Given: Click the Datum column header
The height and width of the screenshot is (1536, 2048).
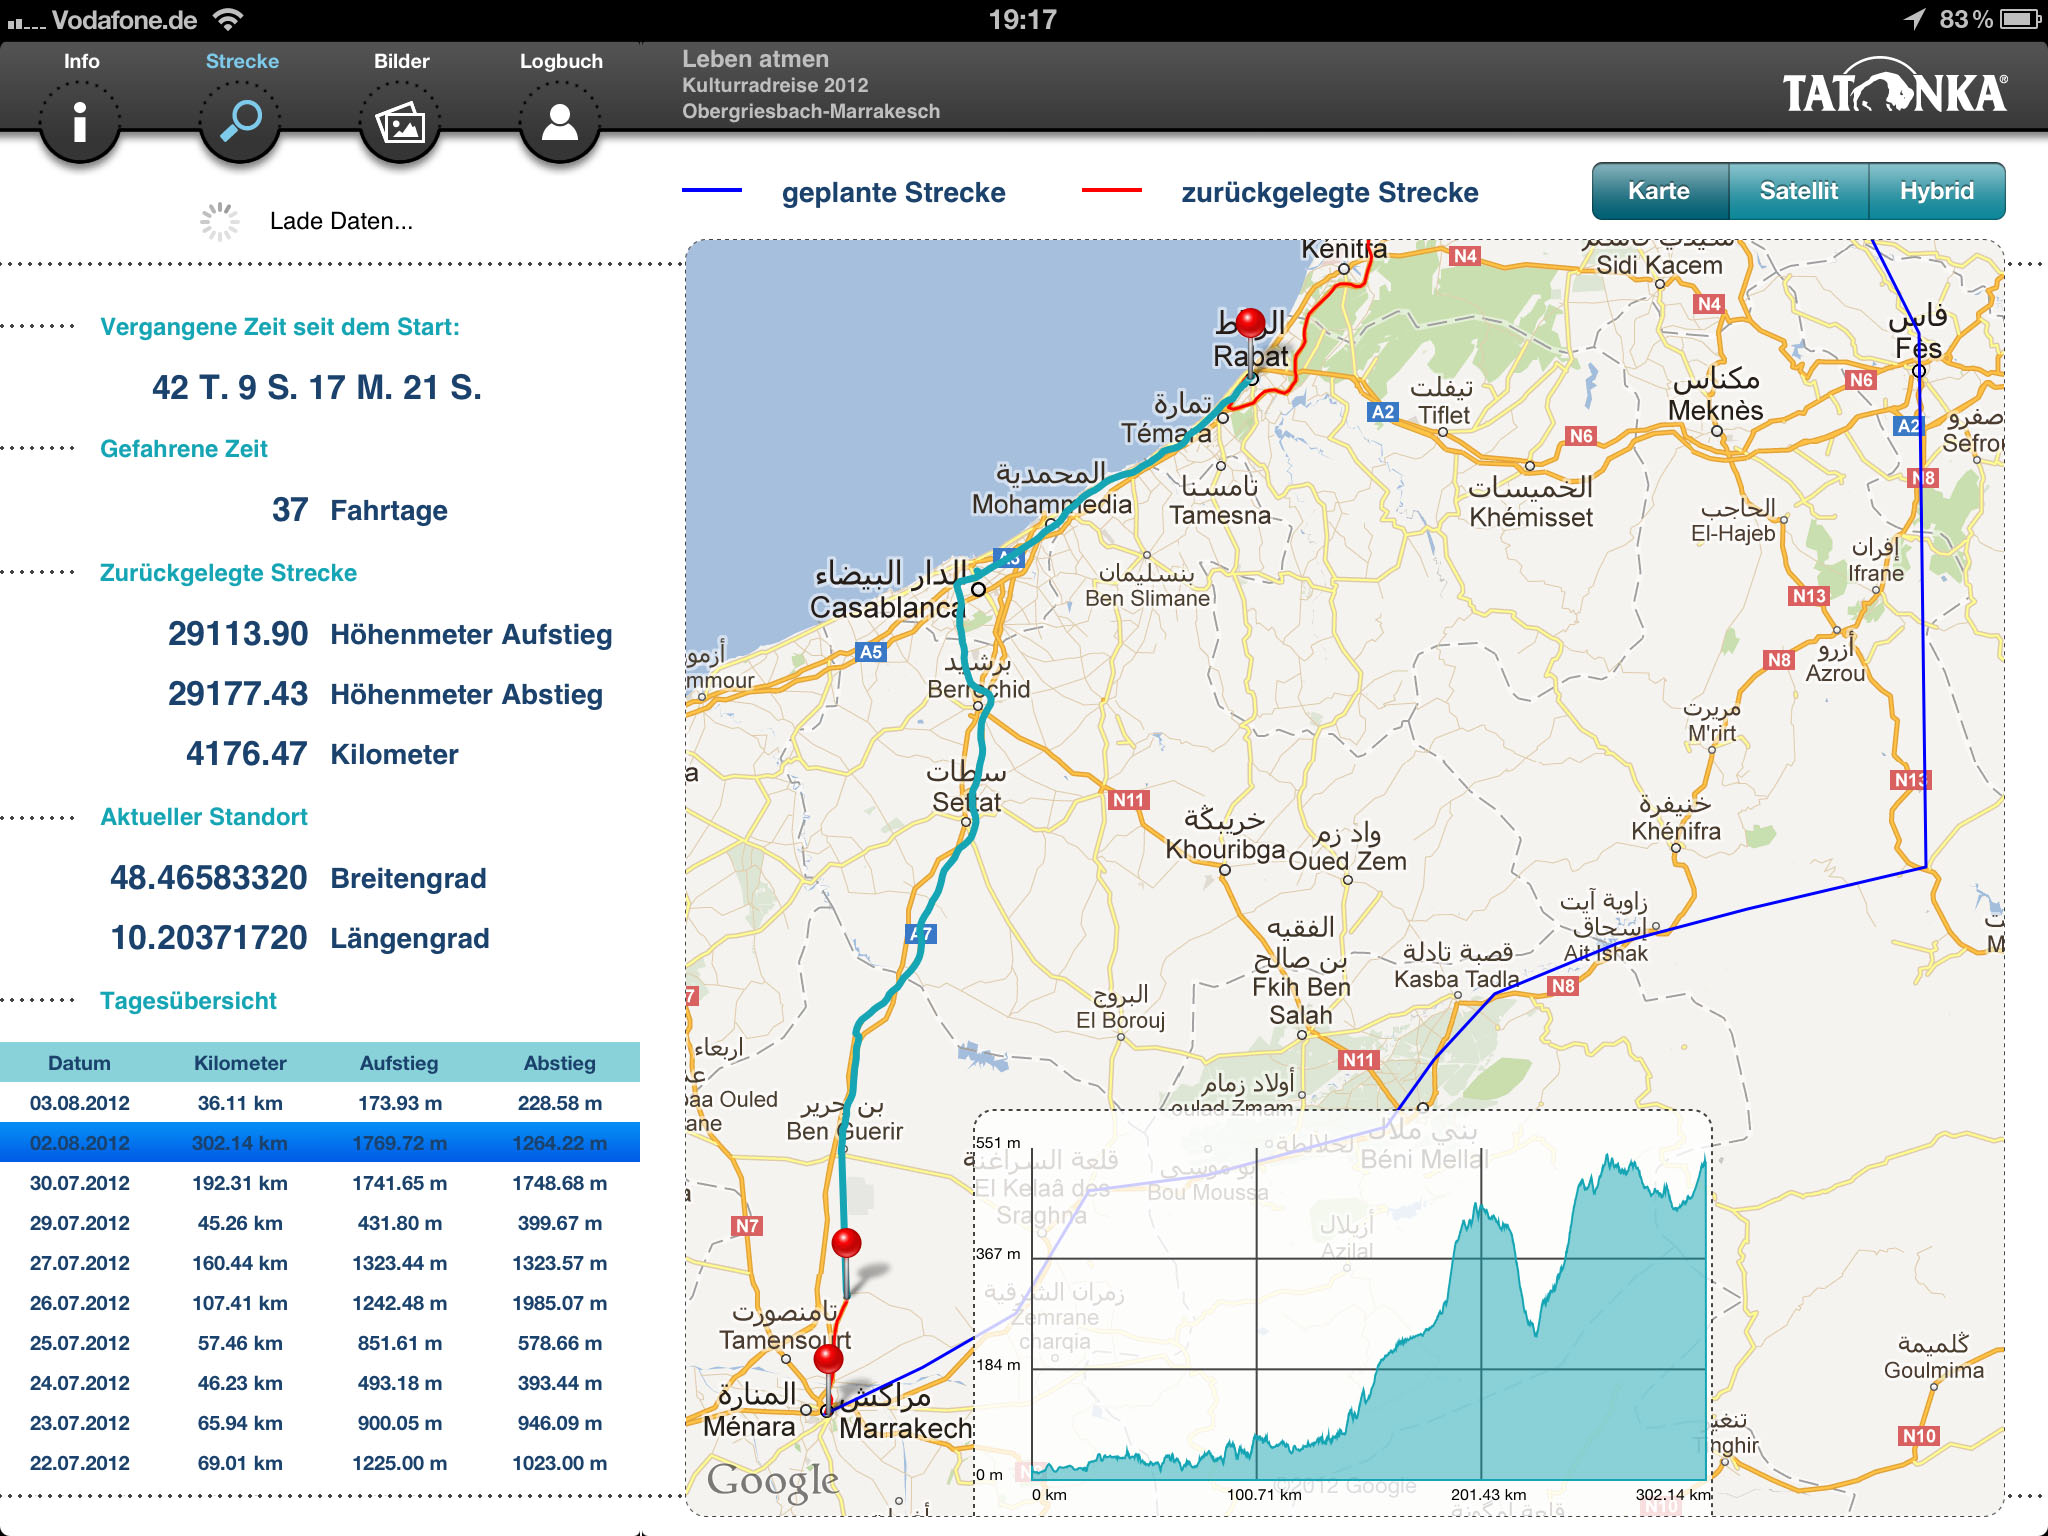Looking at the screenshot, I should (80, 1063).
